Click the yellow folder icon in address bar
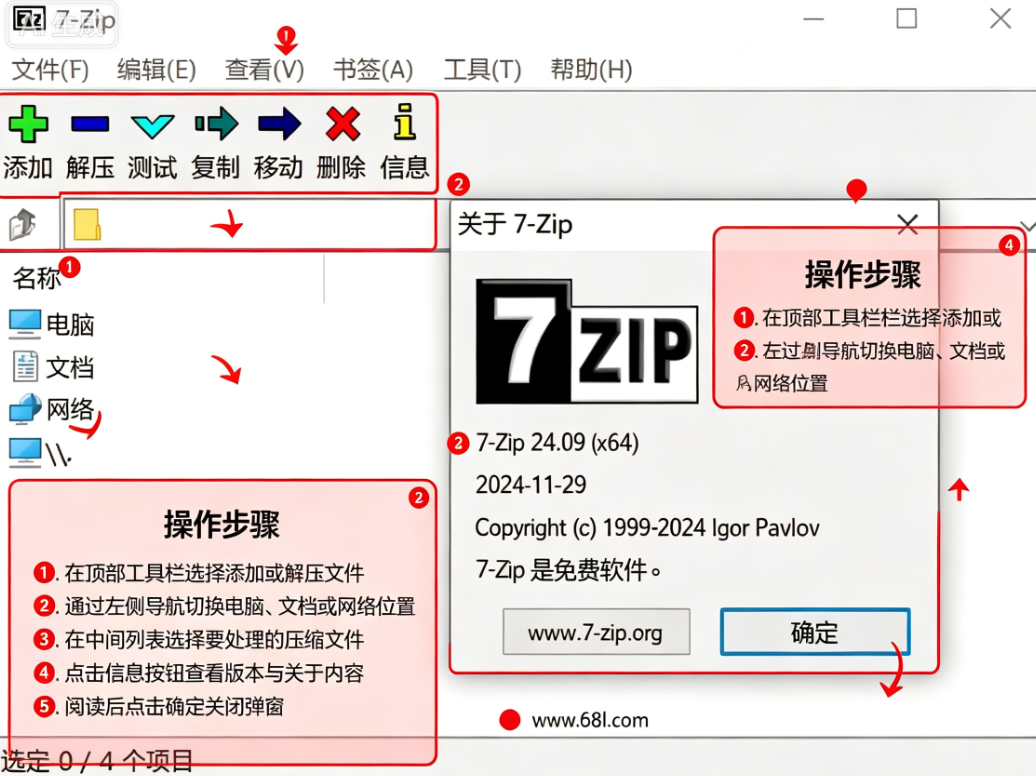Image resolution: width=1036 pixels, height=776 pixels. point(87,224)
